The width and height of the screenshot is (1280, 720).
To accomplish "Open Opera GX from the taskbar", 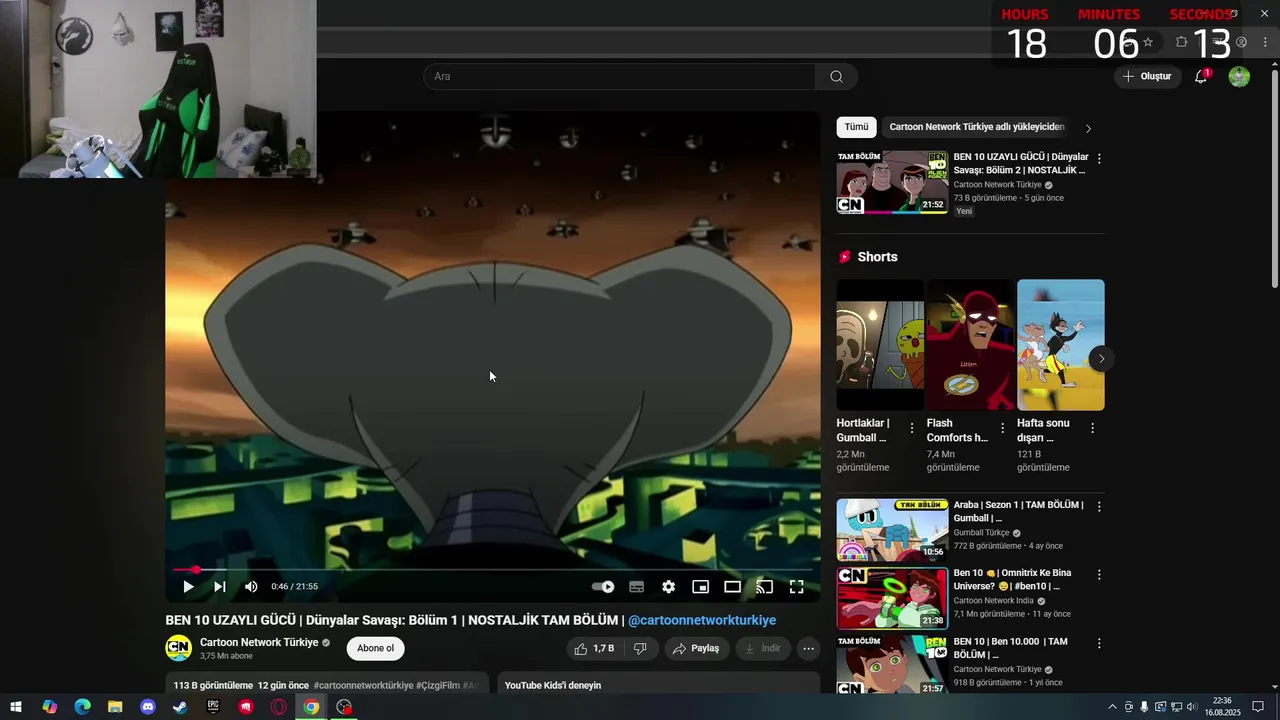I will coord(278,707).
